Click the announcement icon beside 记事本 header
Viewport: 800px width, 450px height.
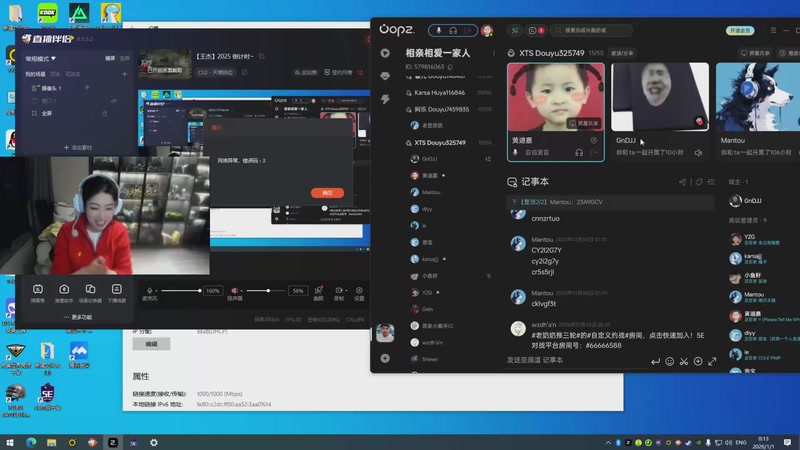[x=682, y=182]
